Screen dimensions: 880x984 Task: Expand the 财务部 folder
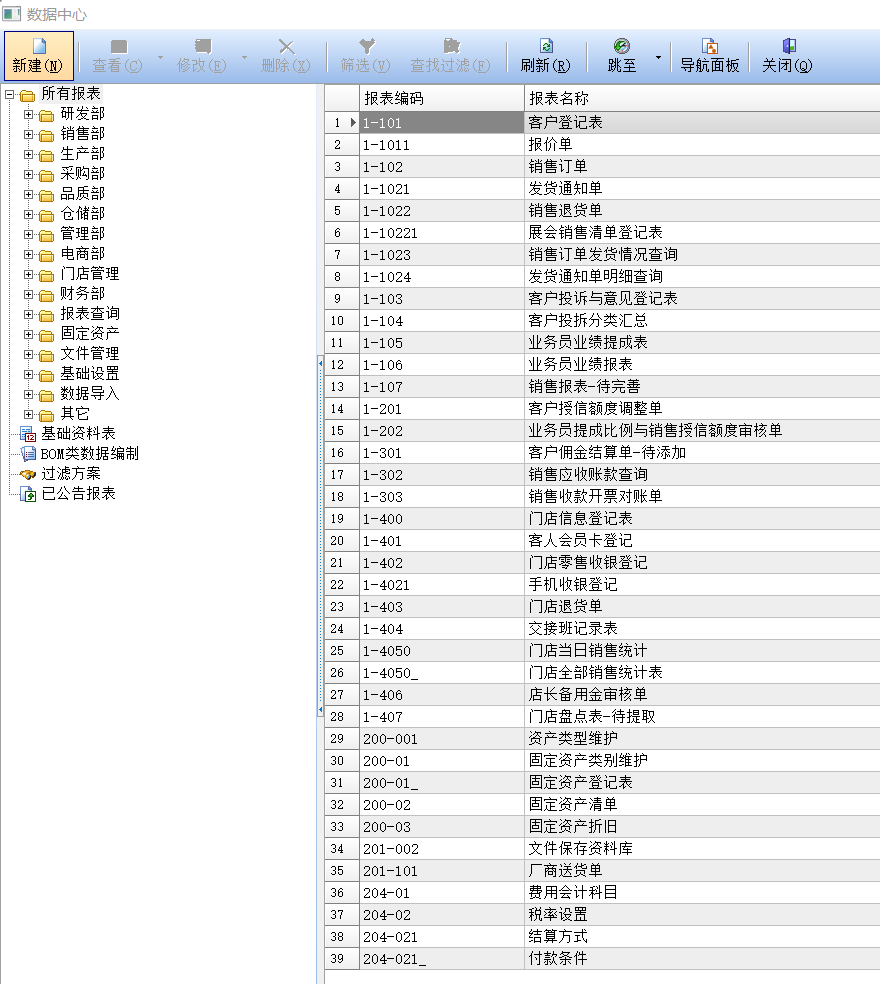(28, 294)
